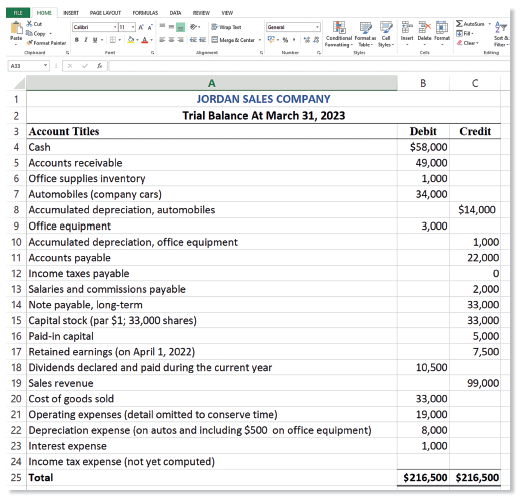Align text left horizontally

click(x=162, y=40)
